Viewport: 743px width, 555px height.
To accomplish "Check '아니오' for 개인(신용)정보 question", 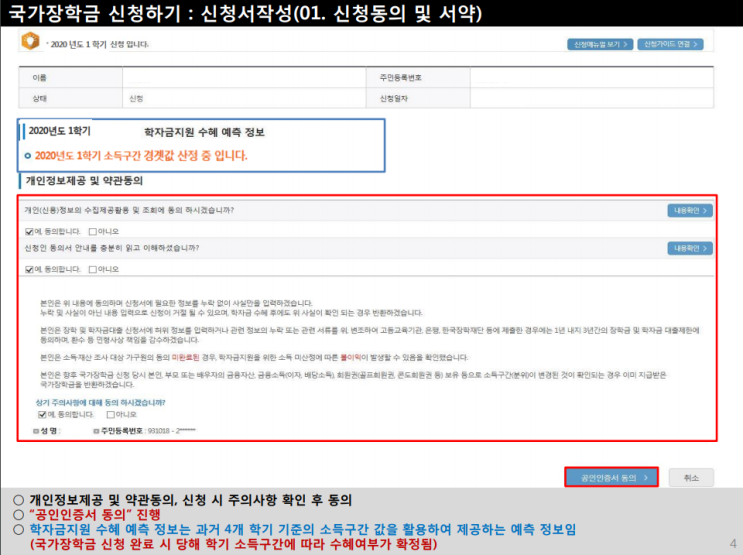I will coord(93,232).
